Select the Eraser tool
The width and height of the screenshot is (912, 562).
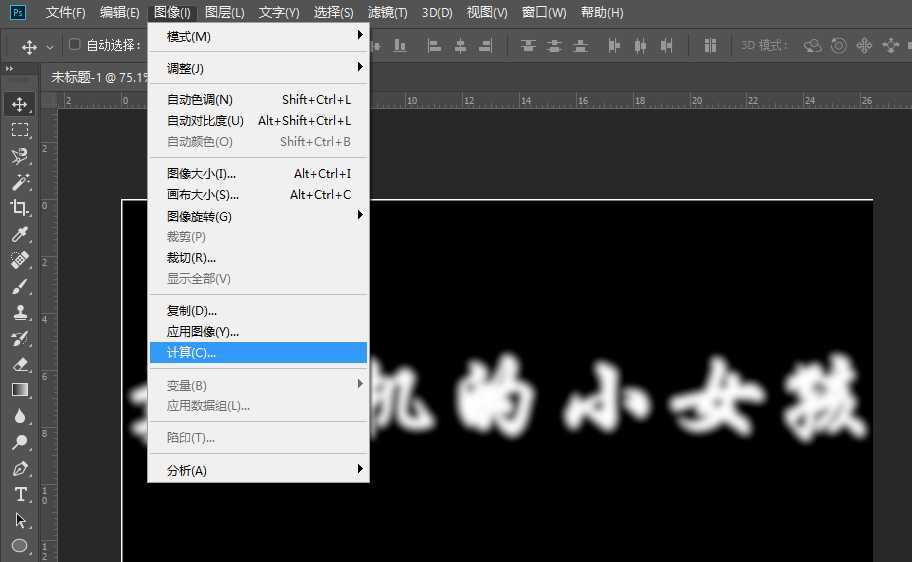pyautogui.click(x=19, y=364)
